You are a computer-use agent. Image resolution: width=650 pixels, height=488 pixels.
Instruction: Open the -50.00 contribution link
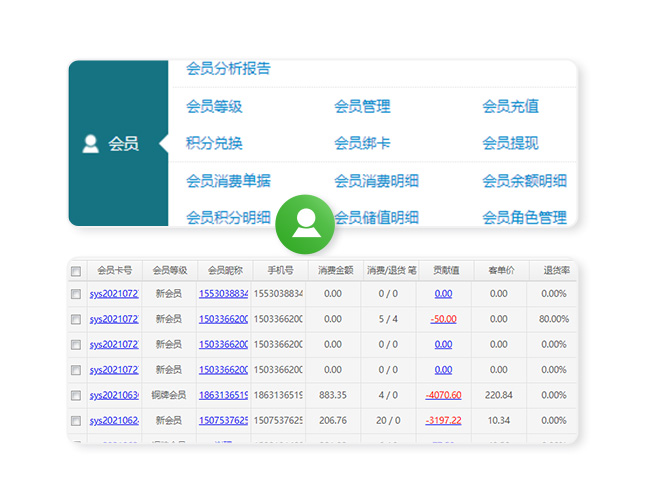tap(443, 320)
